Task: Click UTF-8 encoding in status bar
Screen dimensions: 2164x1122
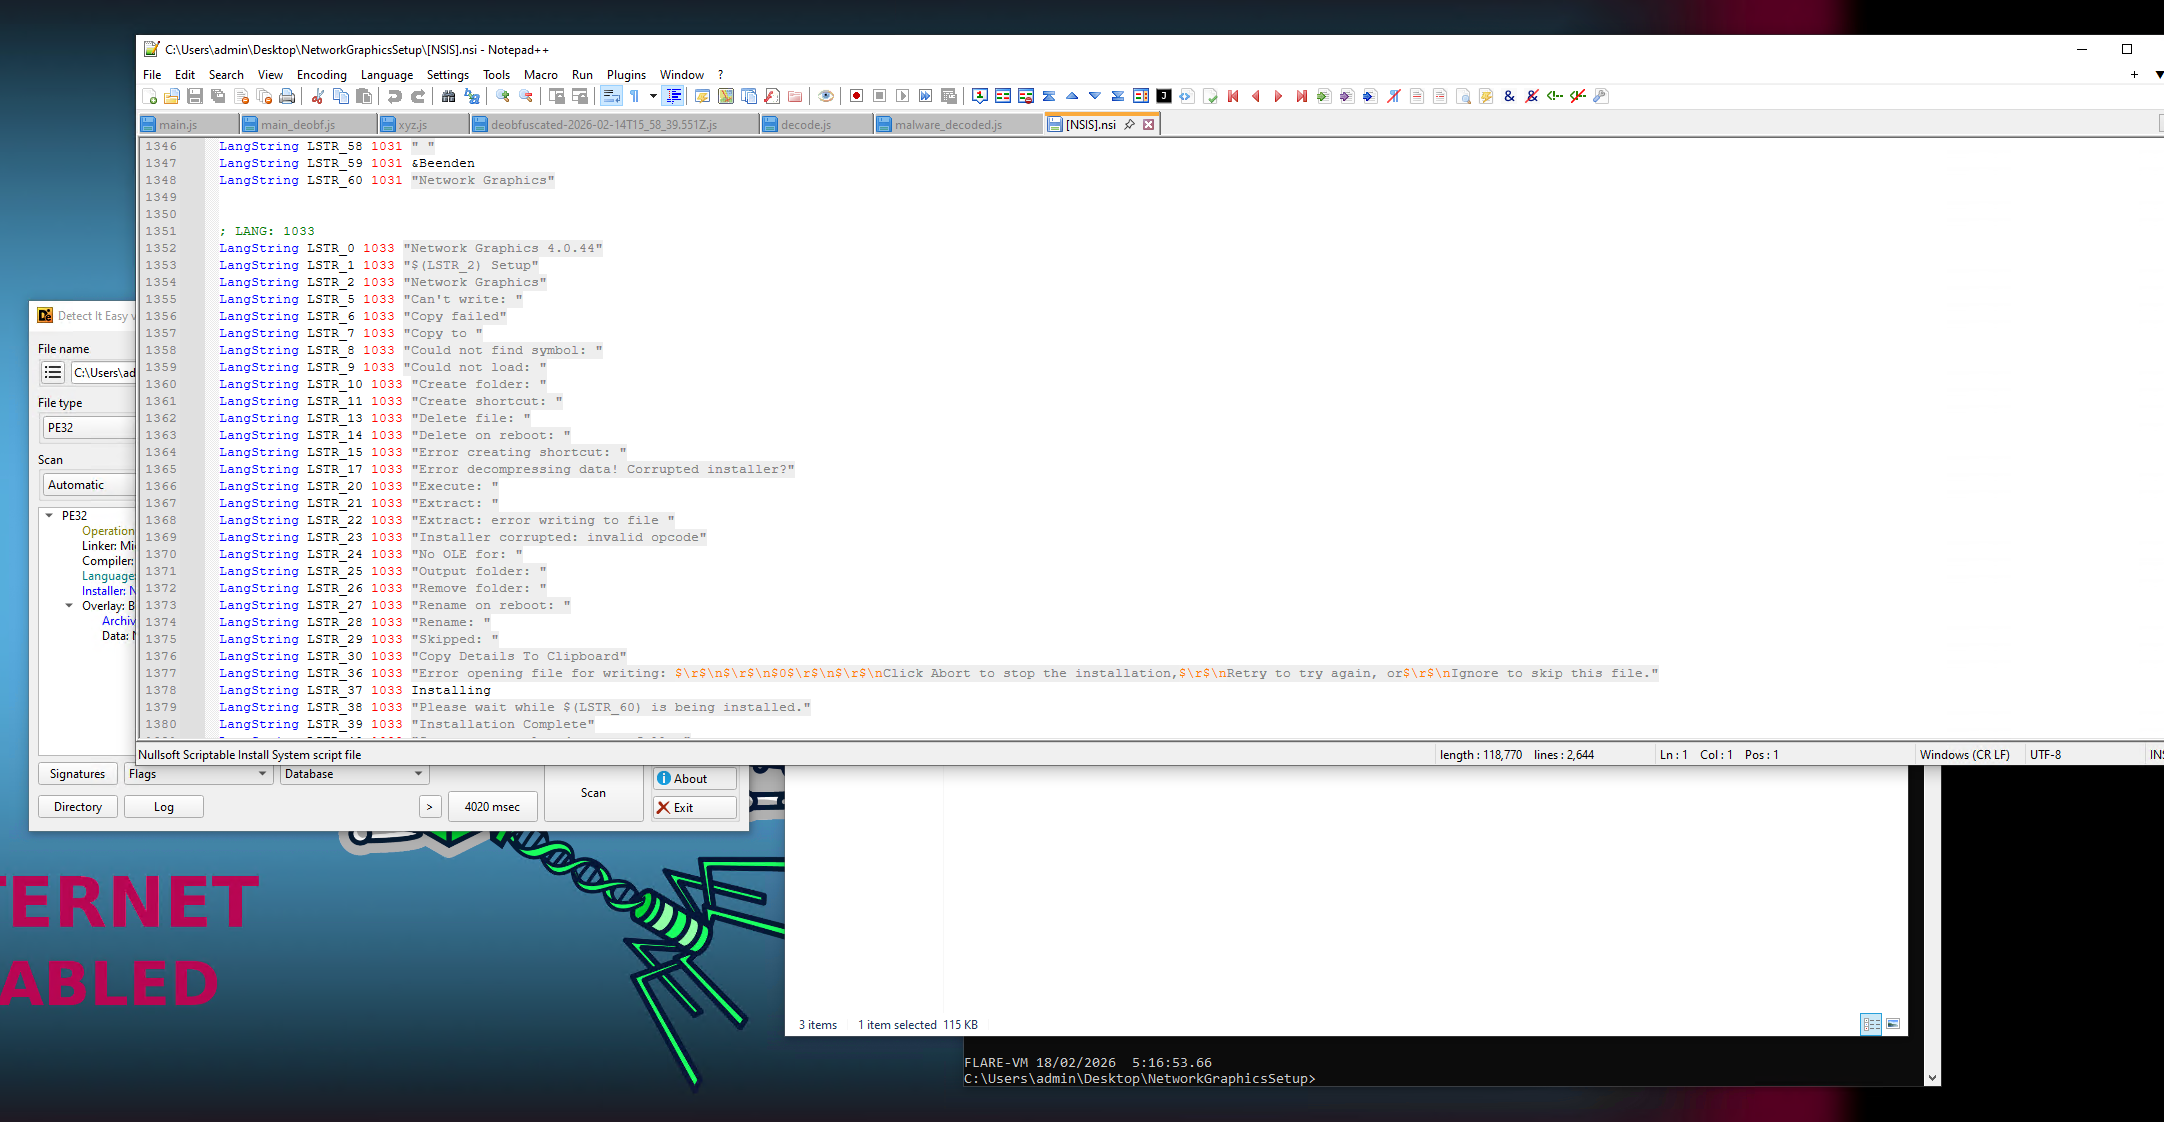Action: (x=2045, y=755)
